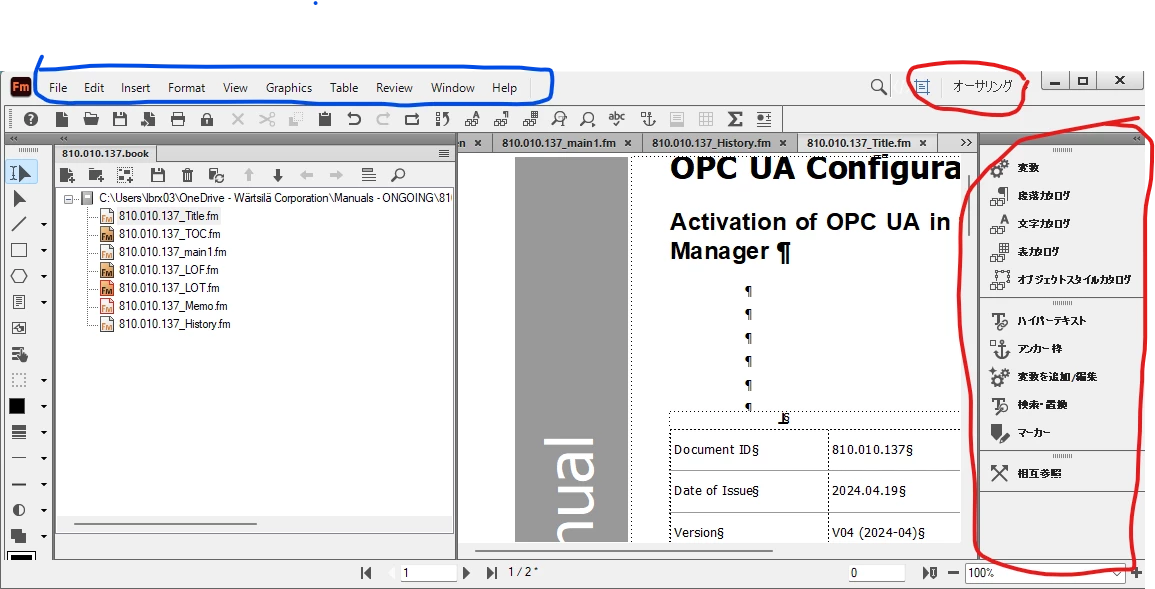Select the smart text-select cursor tool
Viewport: 1155px width, 589px height.
coord(21,173)
